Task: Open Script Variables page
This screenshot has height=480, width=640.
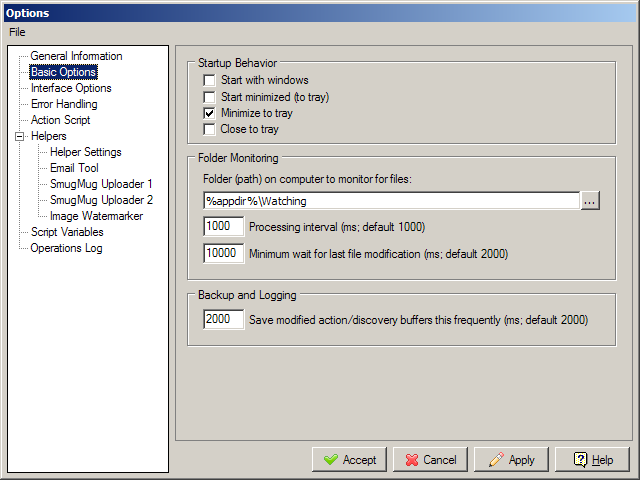Action: [x=67, y=232]
